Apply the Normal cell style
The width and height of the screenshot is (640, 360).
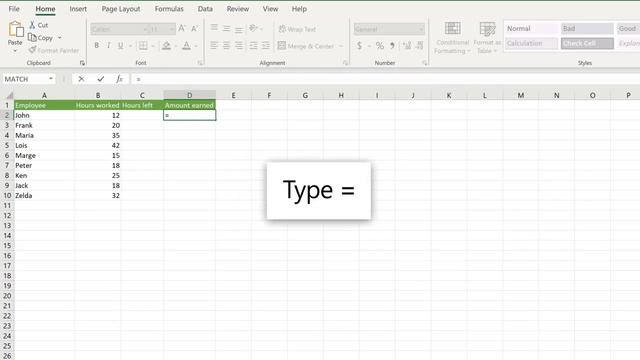click(531, 29)
